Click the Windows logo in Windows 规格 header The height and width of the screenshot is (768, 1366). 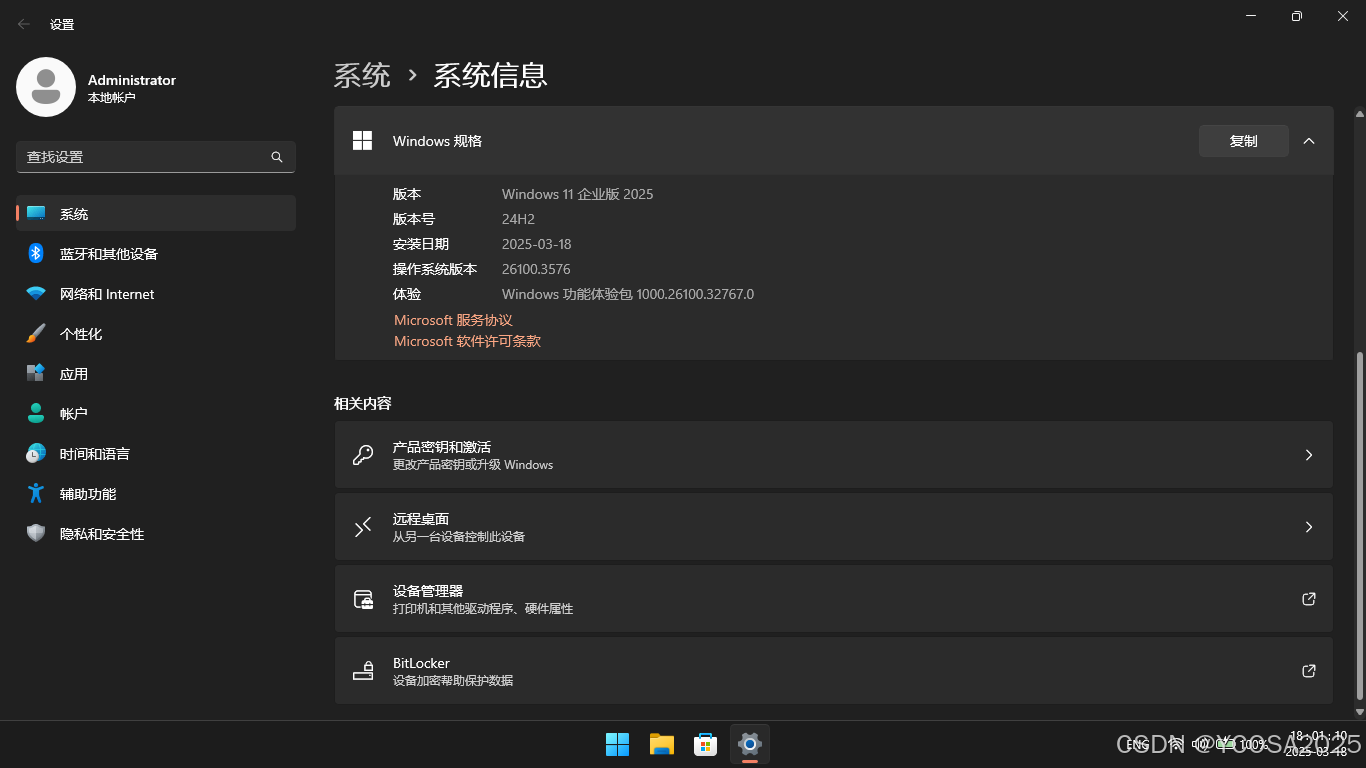click(363, 141)
